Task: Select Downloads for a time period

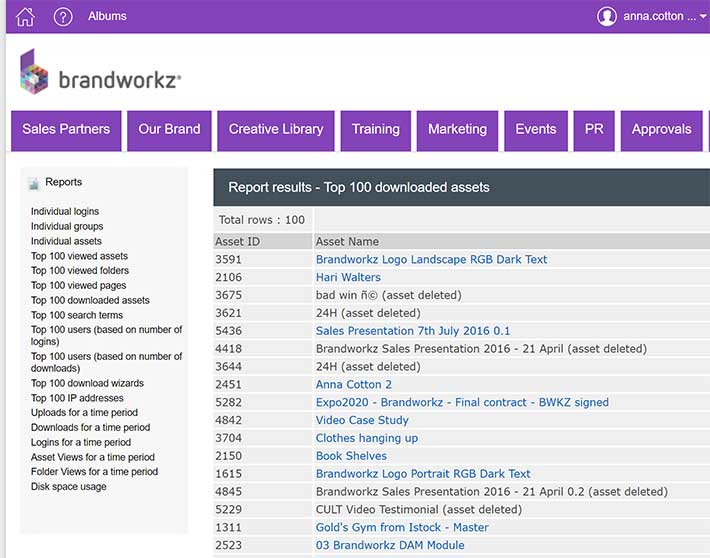Action: coord(90,428)
